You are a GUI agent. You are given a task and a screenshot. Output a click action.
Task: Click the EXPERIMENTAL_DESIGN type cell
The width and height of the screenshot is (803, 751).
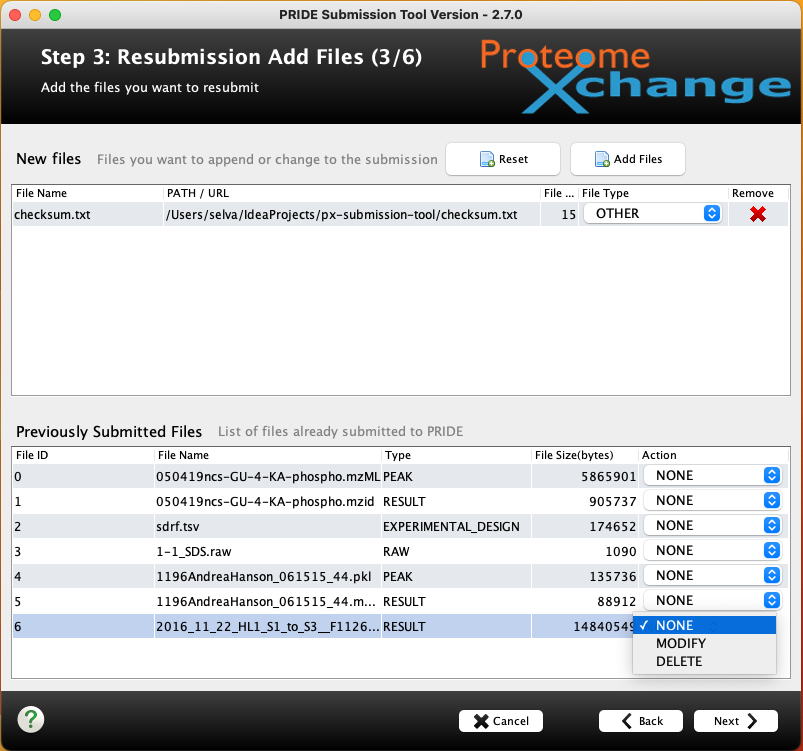click(x=456, y=527)
